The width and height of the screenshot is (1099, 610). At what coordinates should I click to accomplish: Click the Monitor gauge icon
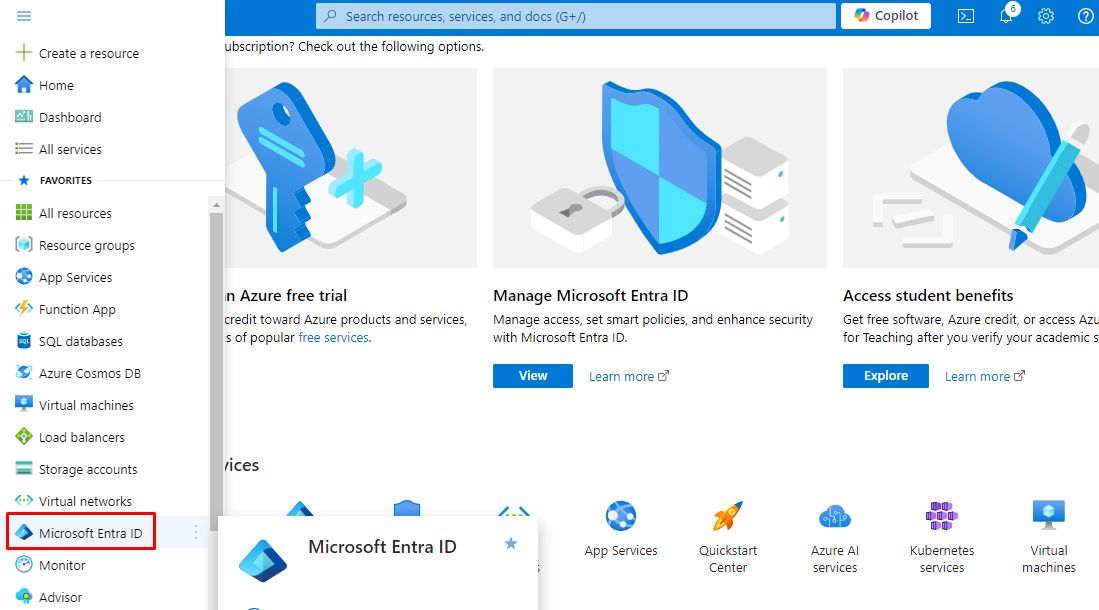click(24, 564)
